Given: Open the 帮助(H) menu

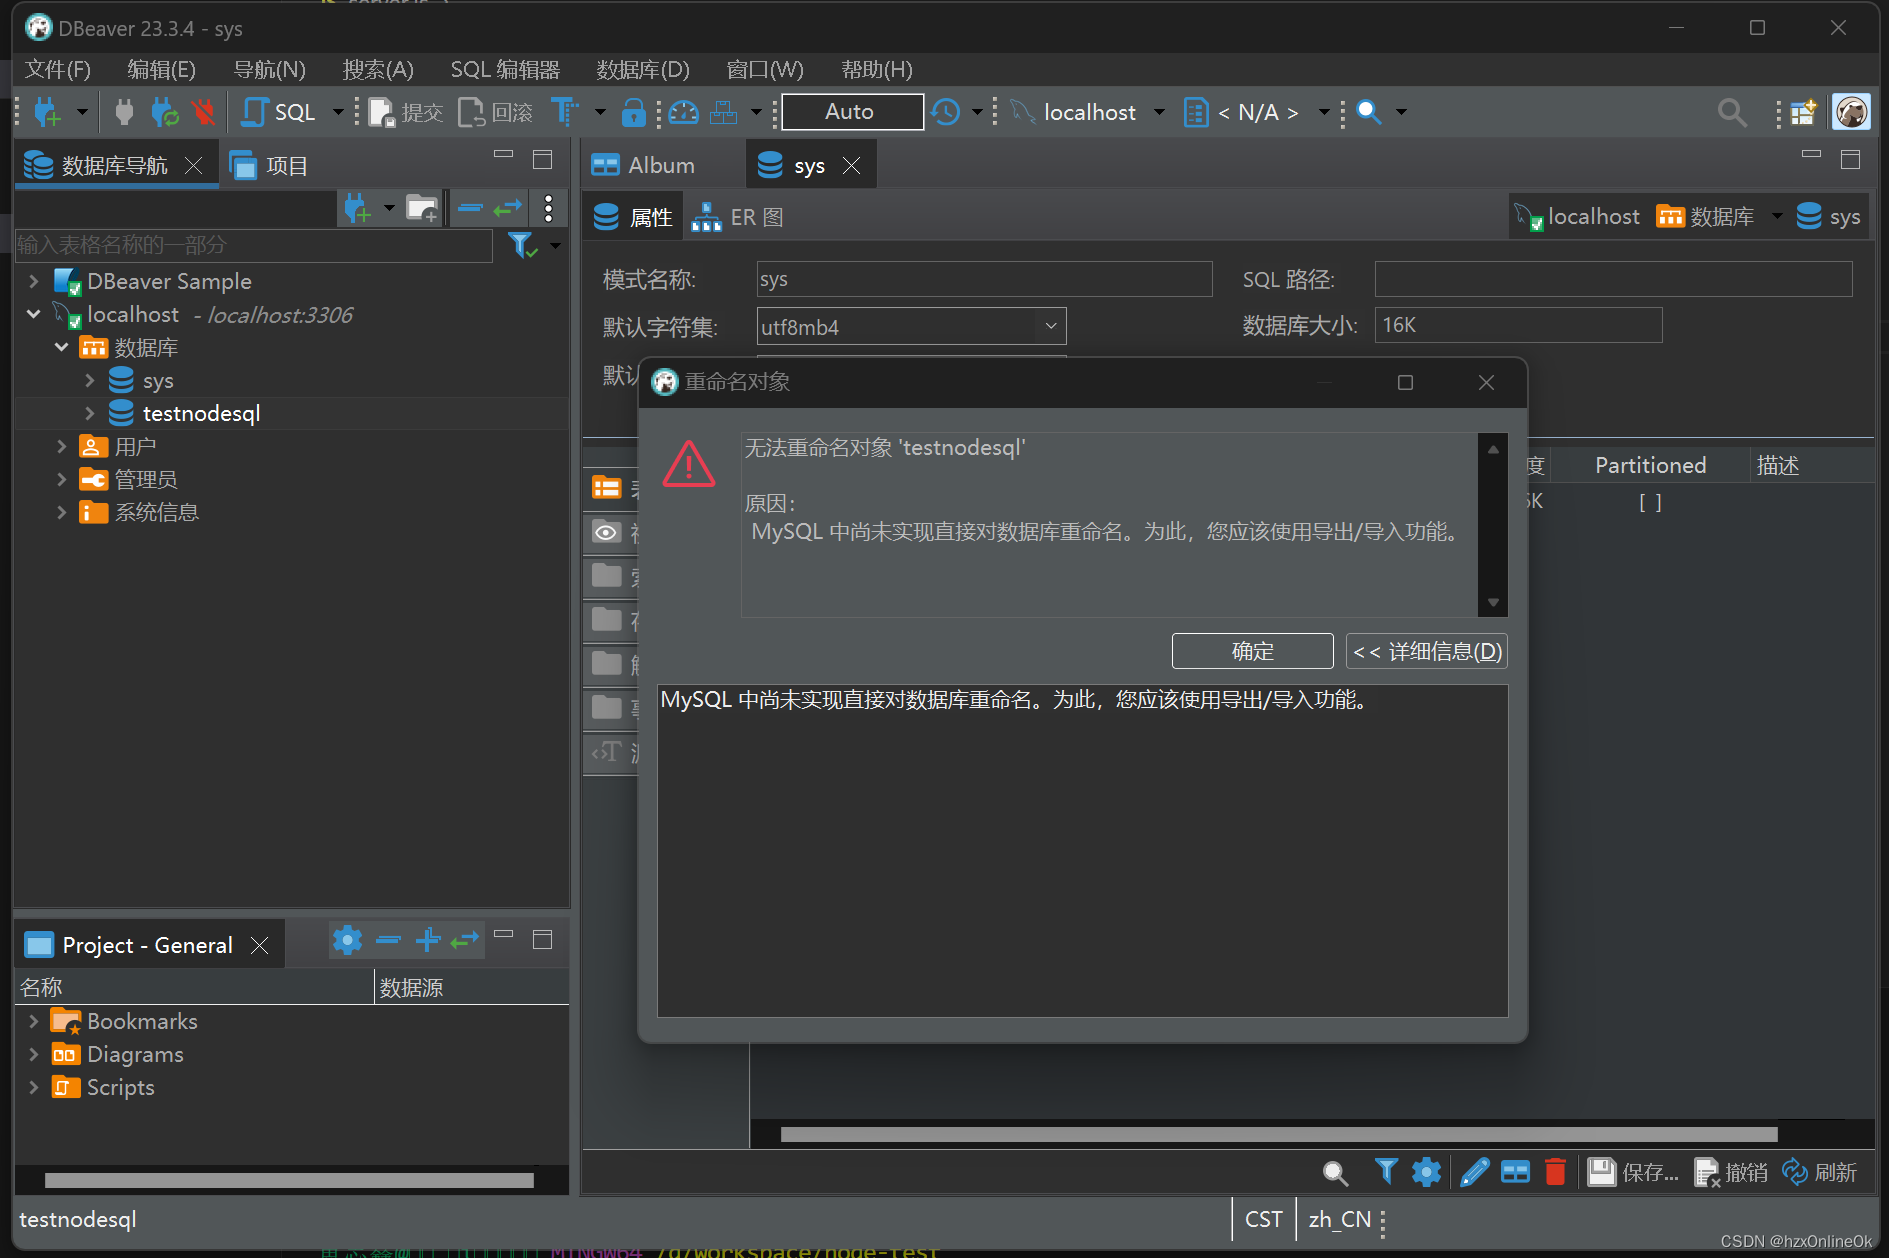Looking at the screenshot, I should (x=877, y=69).
